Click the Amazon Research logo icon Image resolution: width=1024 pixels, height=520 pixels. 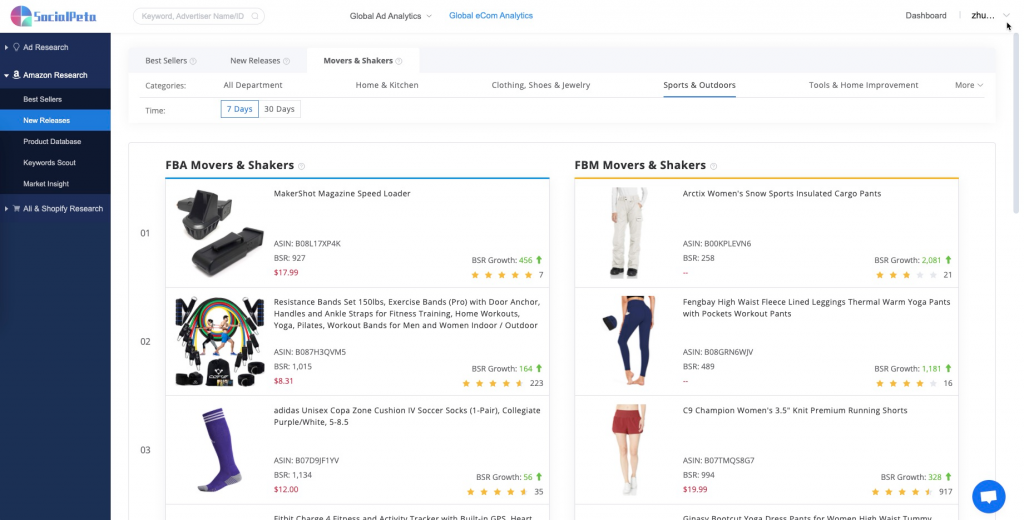(x=16, y=75)
